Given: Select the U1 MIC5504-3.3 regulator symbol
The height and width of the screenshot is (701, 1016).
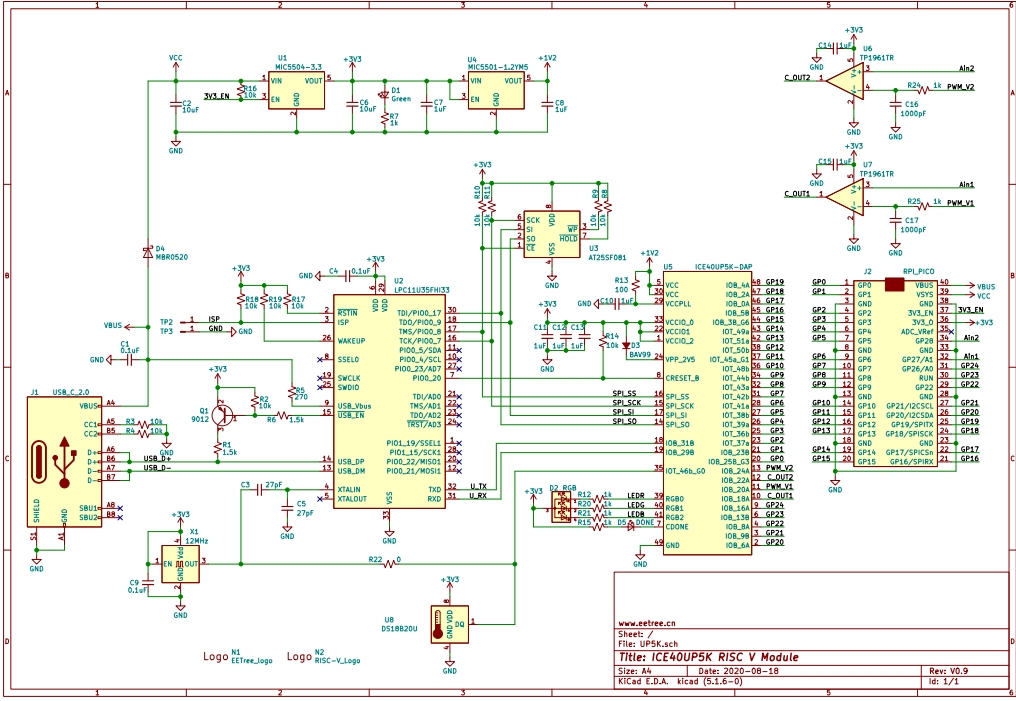Looking at the screenshot, I should (x=297, y=90).
